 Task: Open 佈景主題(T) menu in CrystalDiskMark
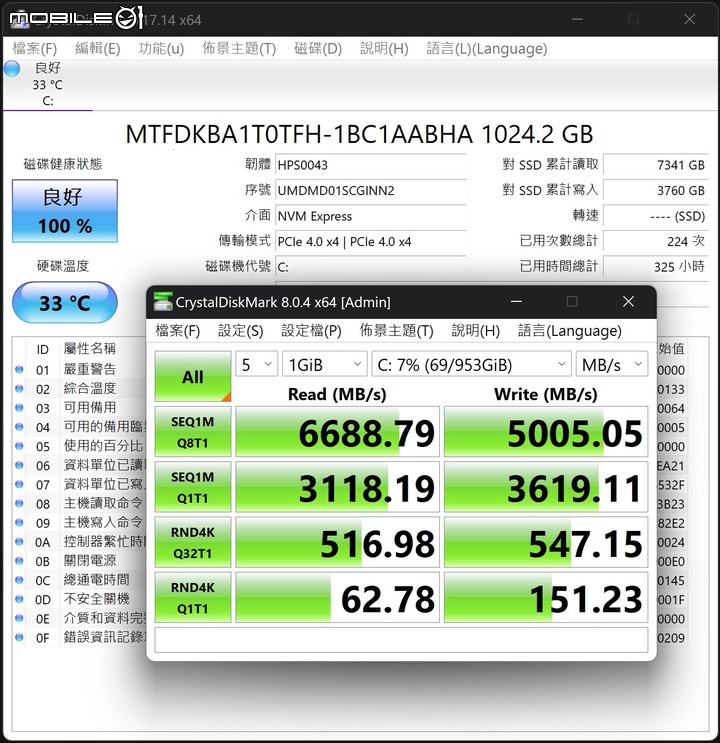tap(396, 330)
